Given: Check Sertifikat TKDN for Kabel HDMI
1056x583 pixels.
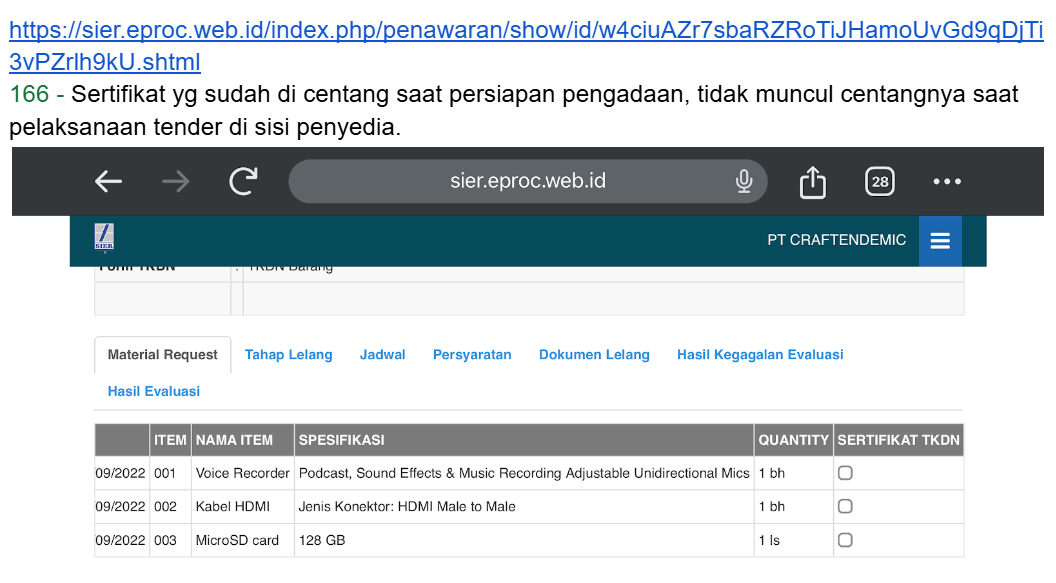Looking at the screenshot, I should 845,506.
